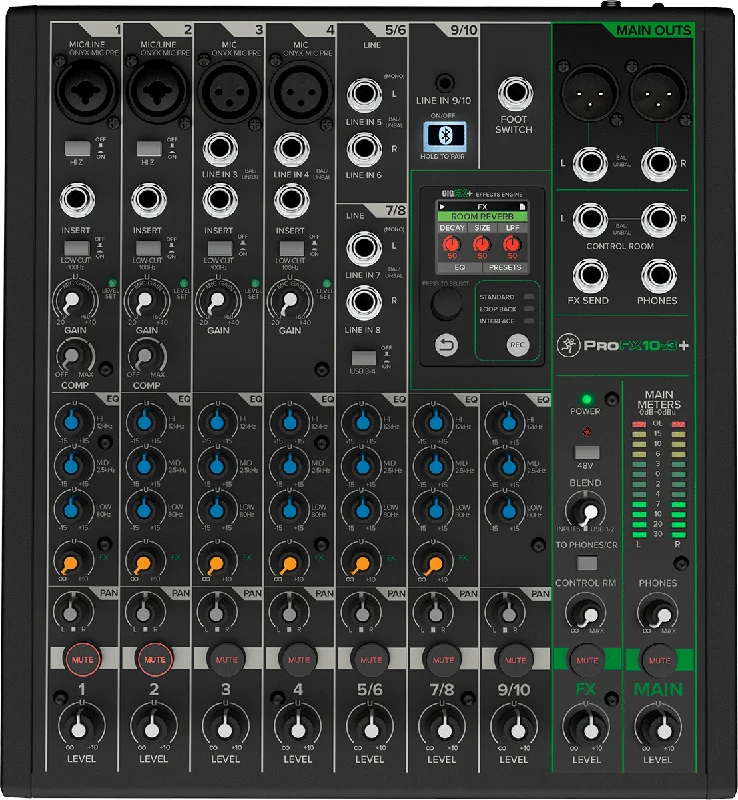Adjust channel 1 pan knob
Image resolution: width=738 pixels, height=800 pixels.
pyautogui.click(x=72, y=612)
